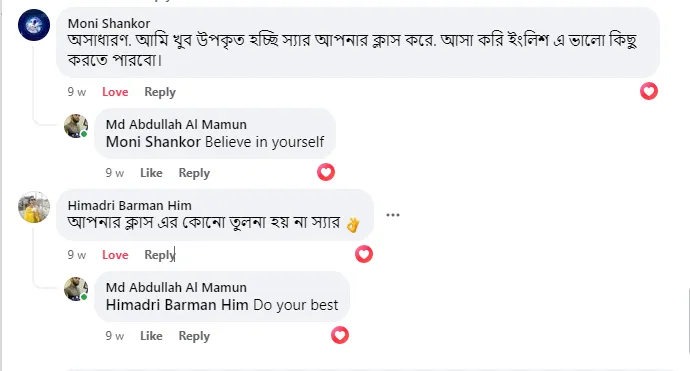Viewport: 690px width, 371px height.
Task: Click the heart reaction on Himadri Barman Him's comment
Action: click(363, 254)
